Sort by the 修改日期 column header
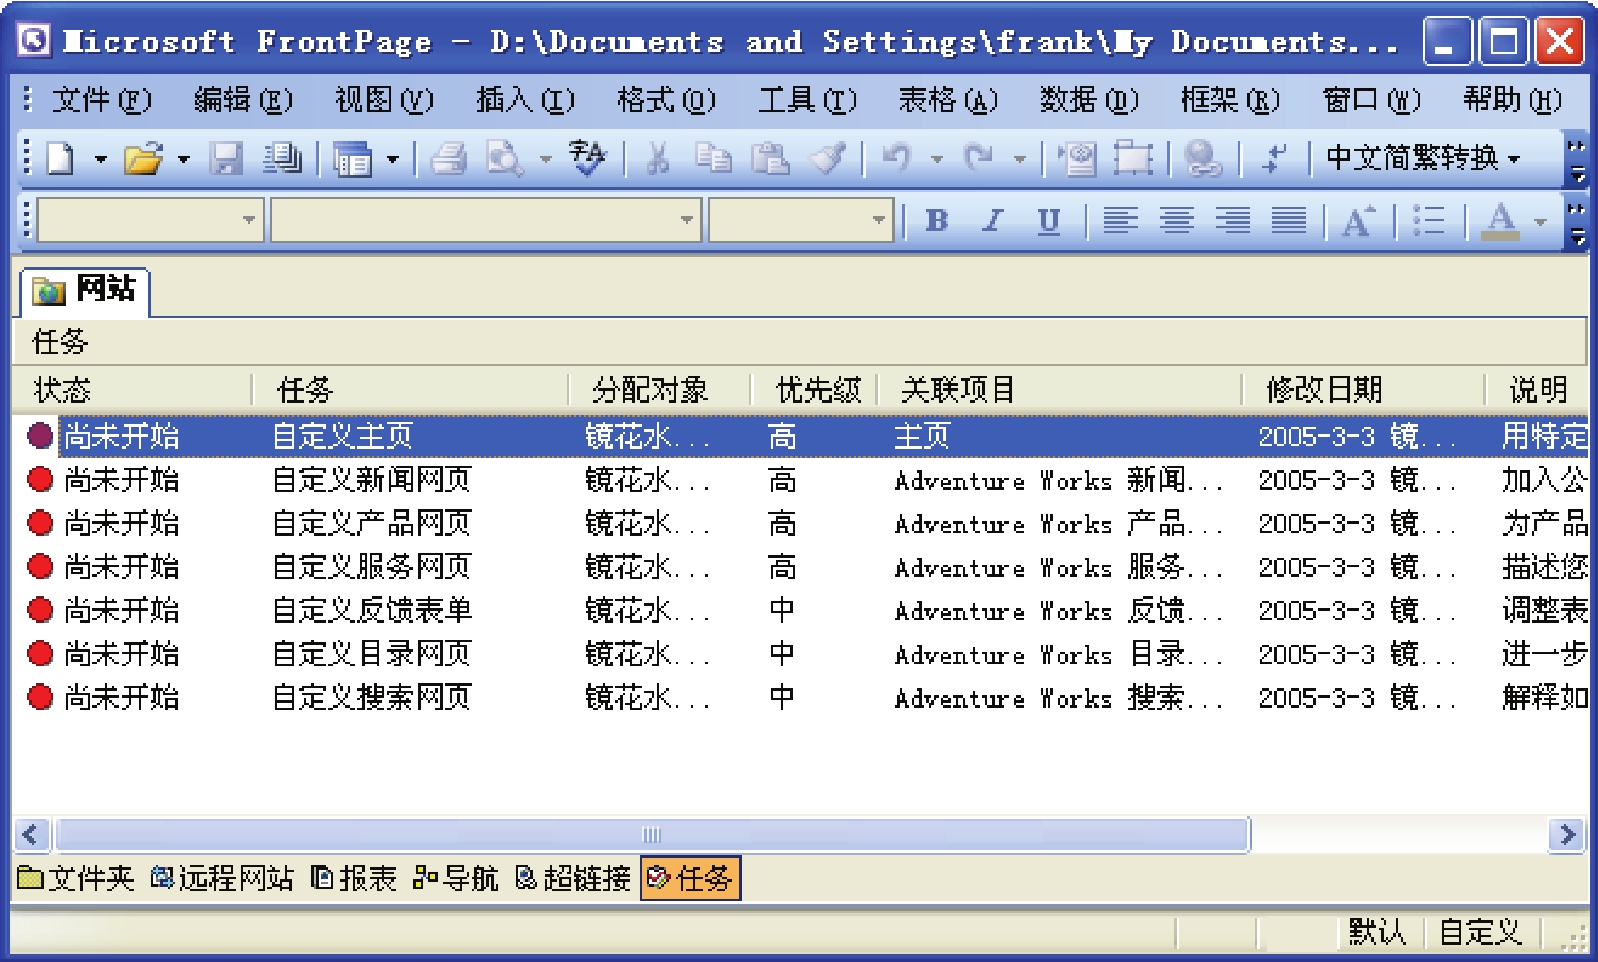The height and width of the screenshot is (962, 1598). click(1363, 390)
